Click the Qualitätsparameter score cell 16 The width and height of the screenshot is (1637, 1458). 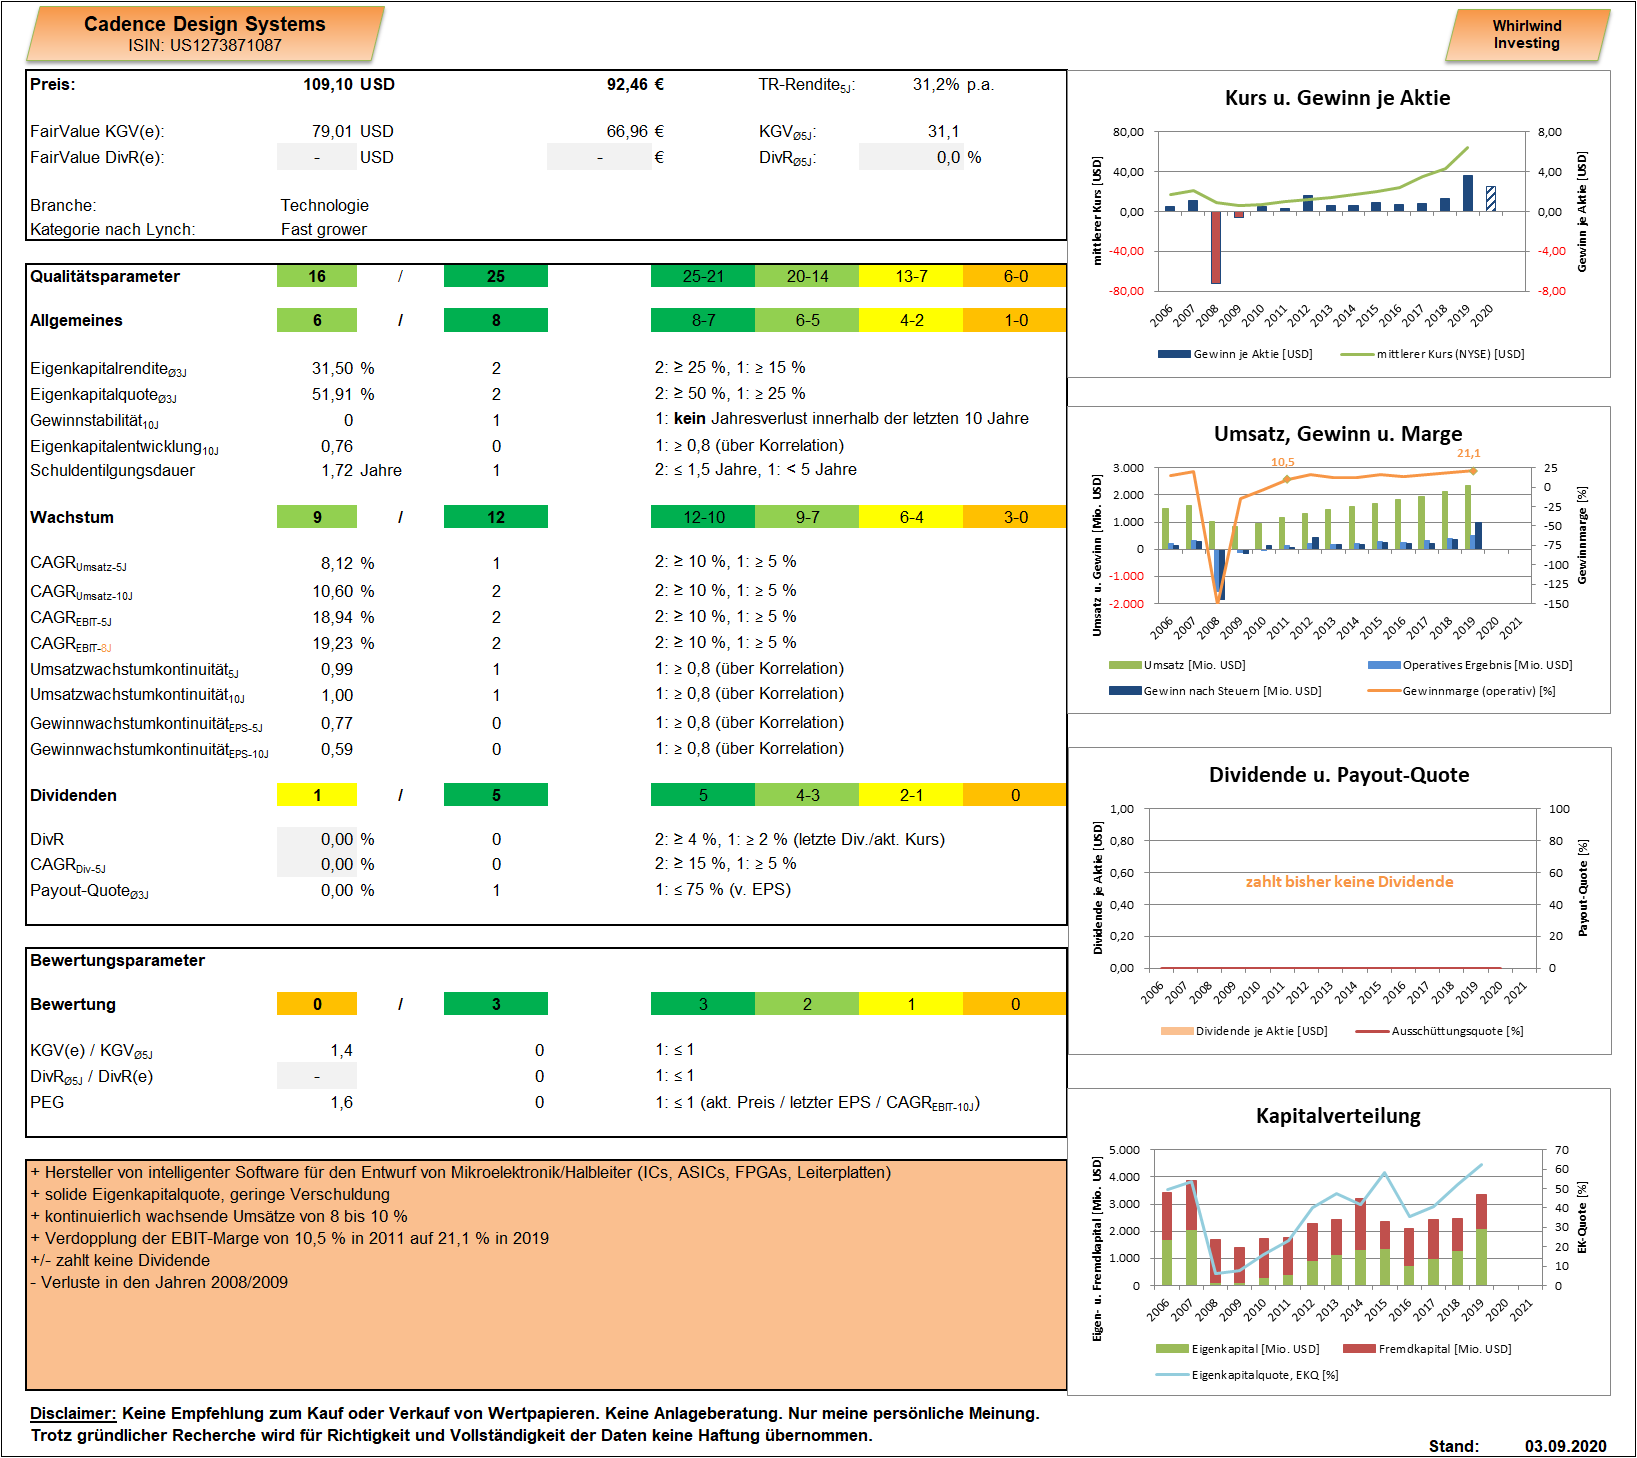coord(317,276)
